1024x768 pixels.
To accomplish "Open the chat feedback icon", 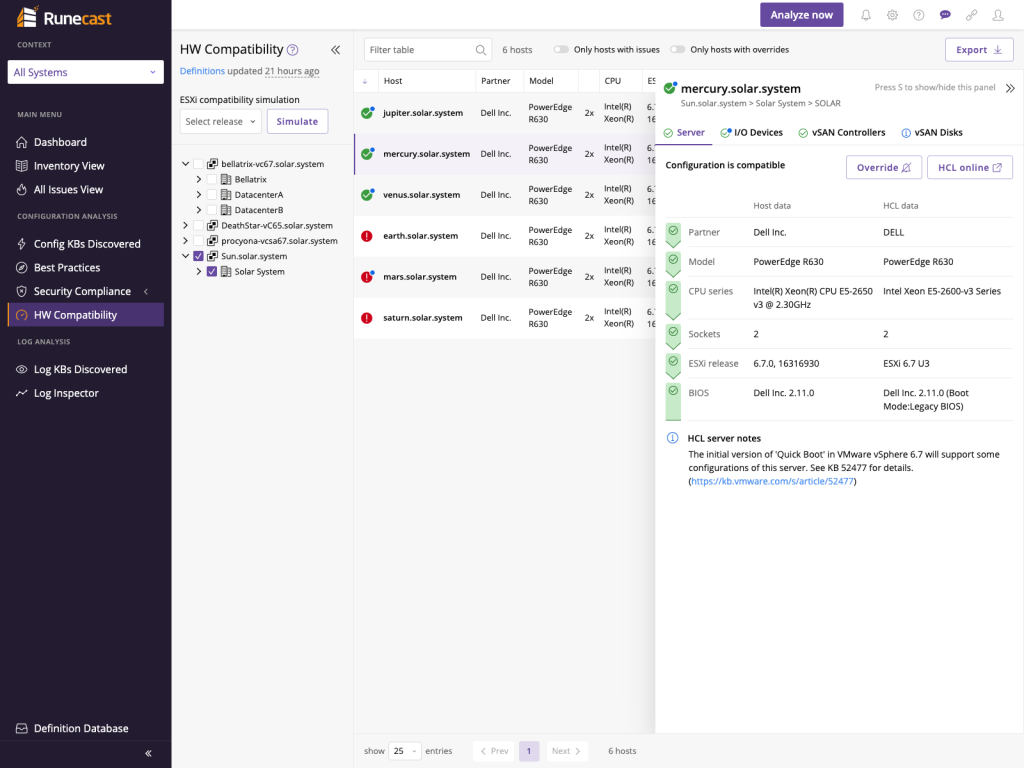I will pyautogui.click(x=945, y=15).
